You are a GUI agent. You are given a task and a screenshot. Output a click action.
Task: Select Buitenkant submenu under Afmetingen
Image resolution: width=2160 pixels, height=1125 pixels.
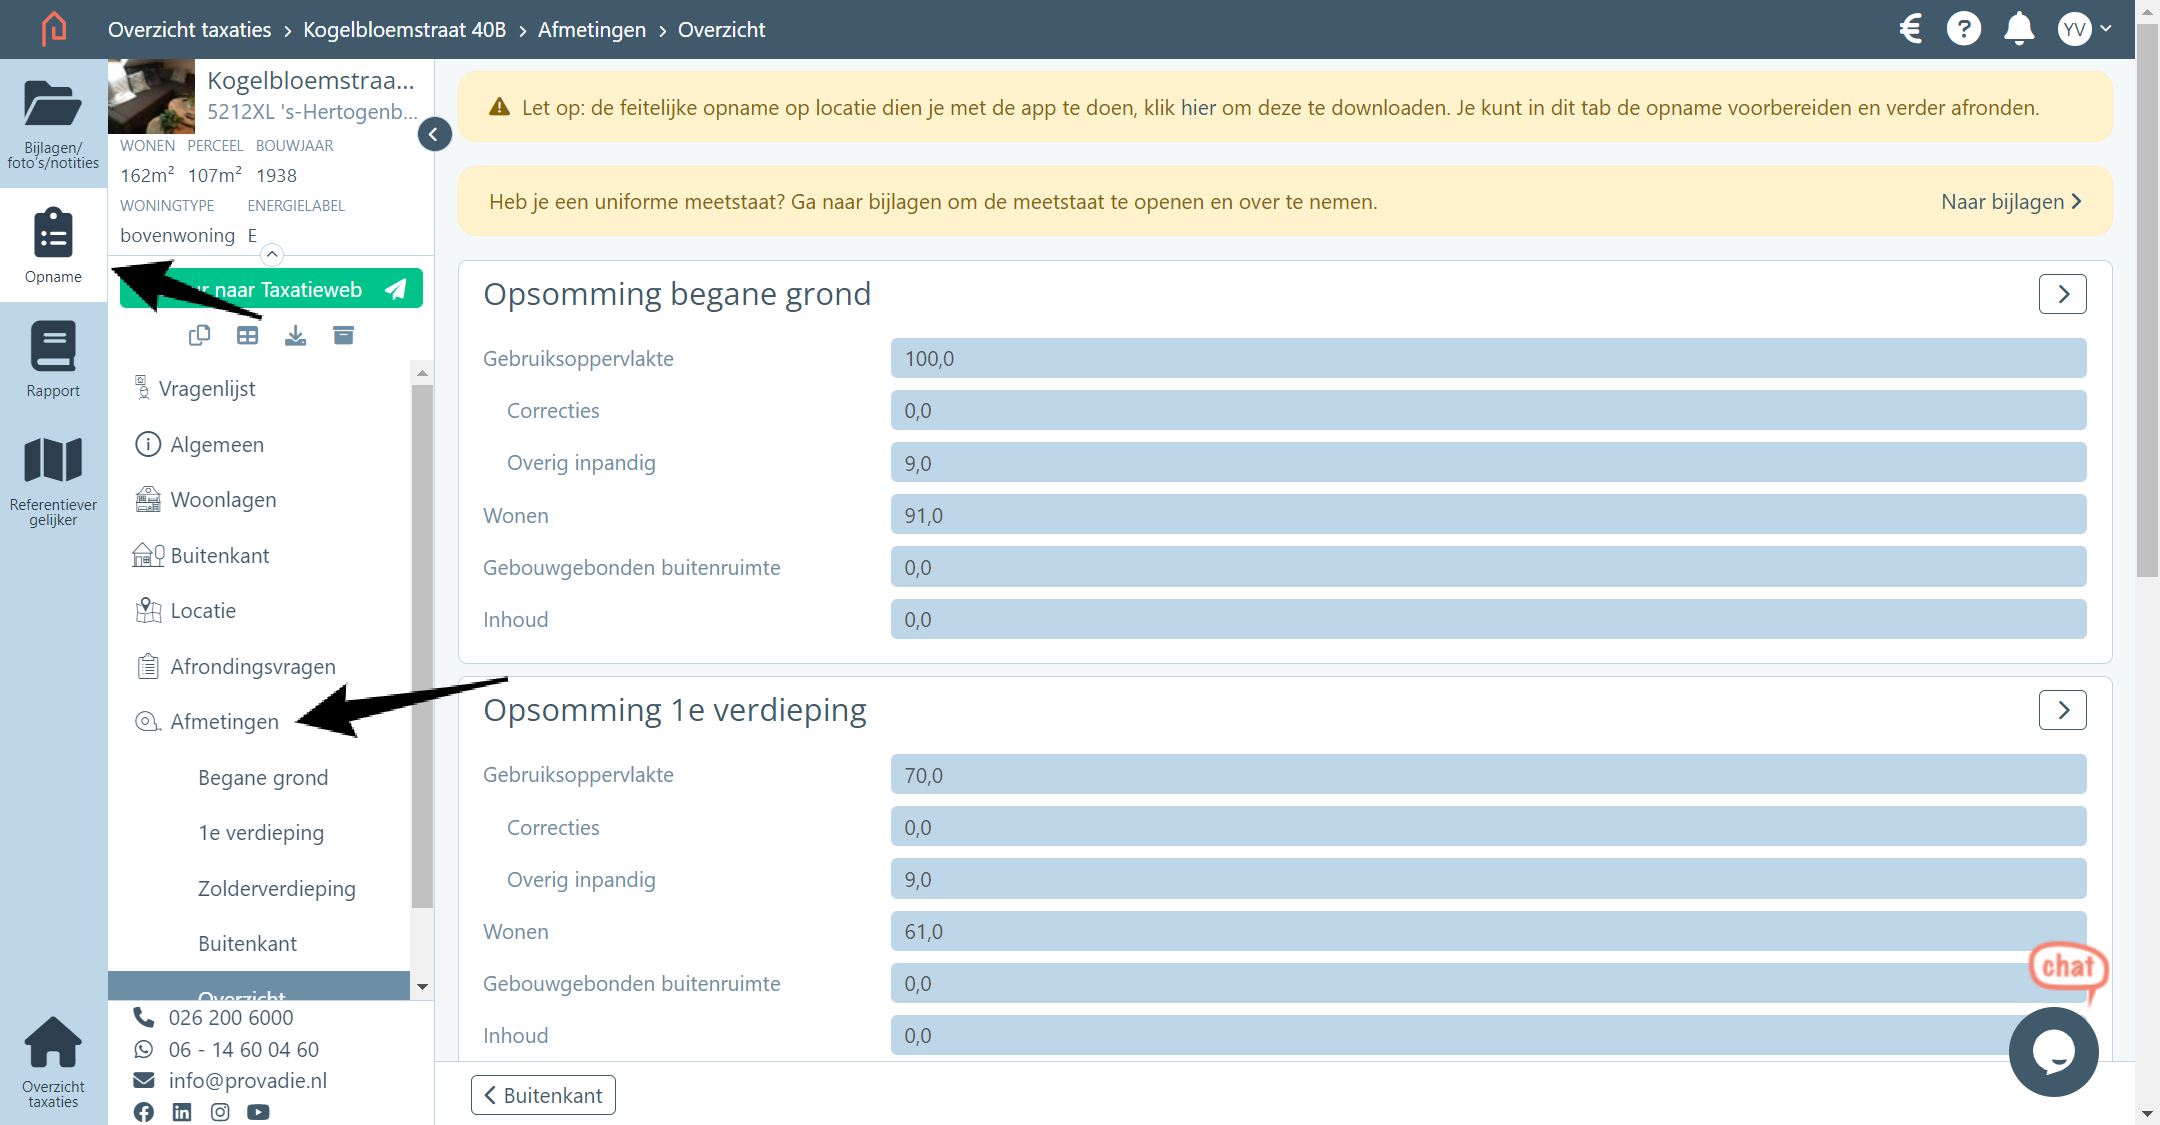pos(247,944)
